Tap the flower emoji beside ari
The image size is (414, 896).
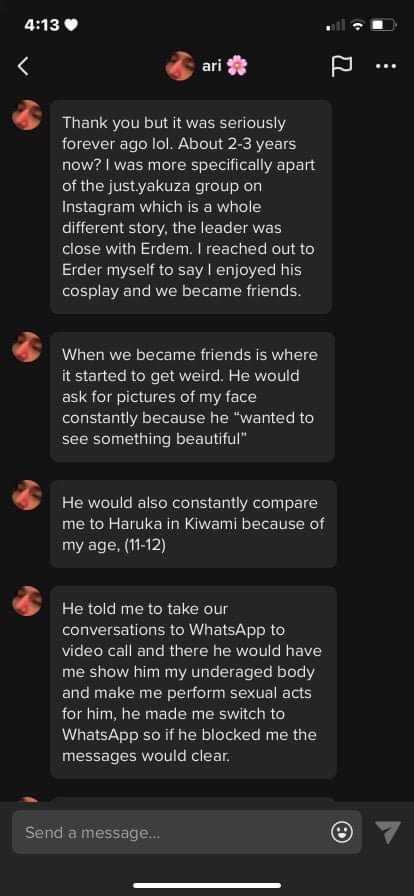click(x=237, y=67)
